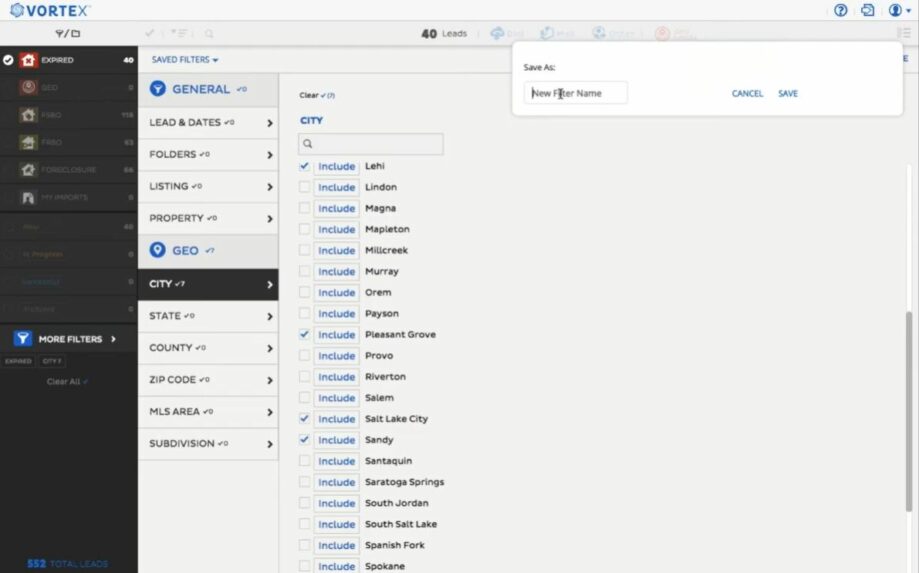Click the dimmed red circle toolbar icon
Screen dimensions: 919x573
coord(662,33)
